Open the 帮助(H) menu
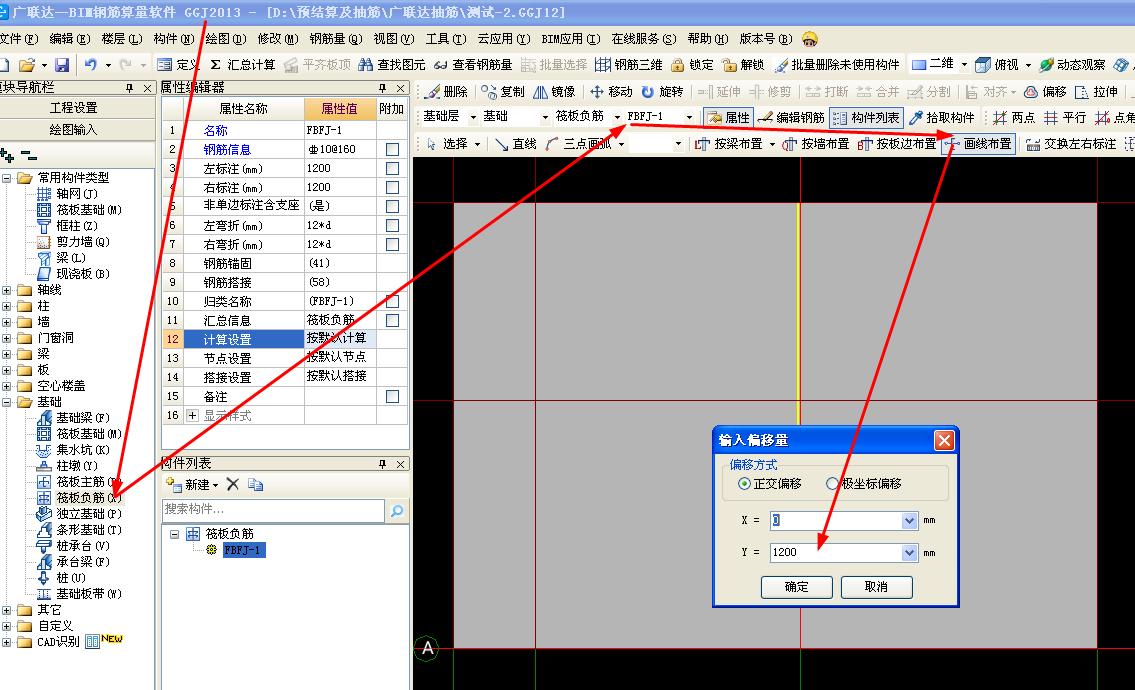The image size is (1135, 690). [x=708, y=38]
